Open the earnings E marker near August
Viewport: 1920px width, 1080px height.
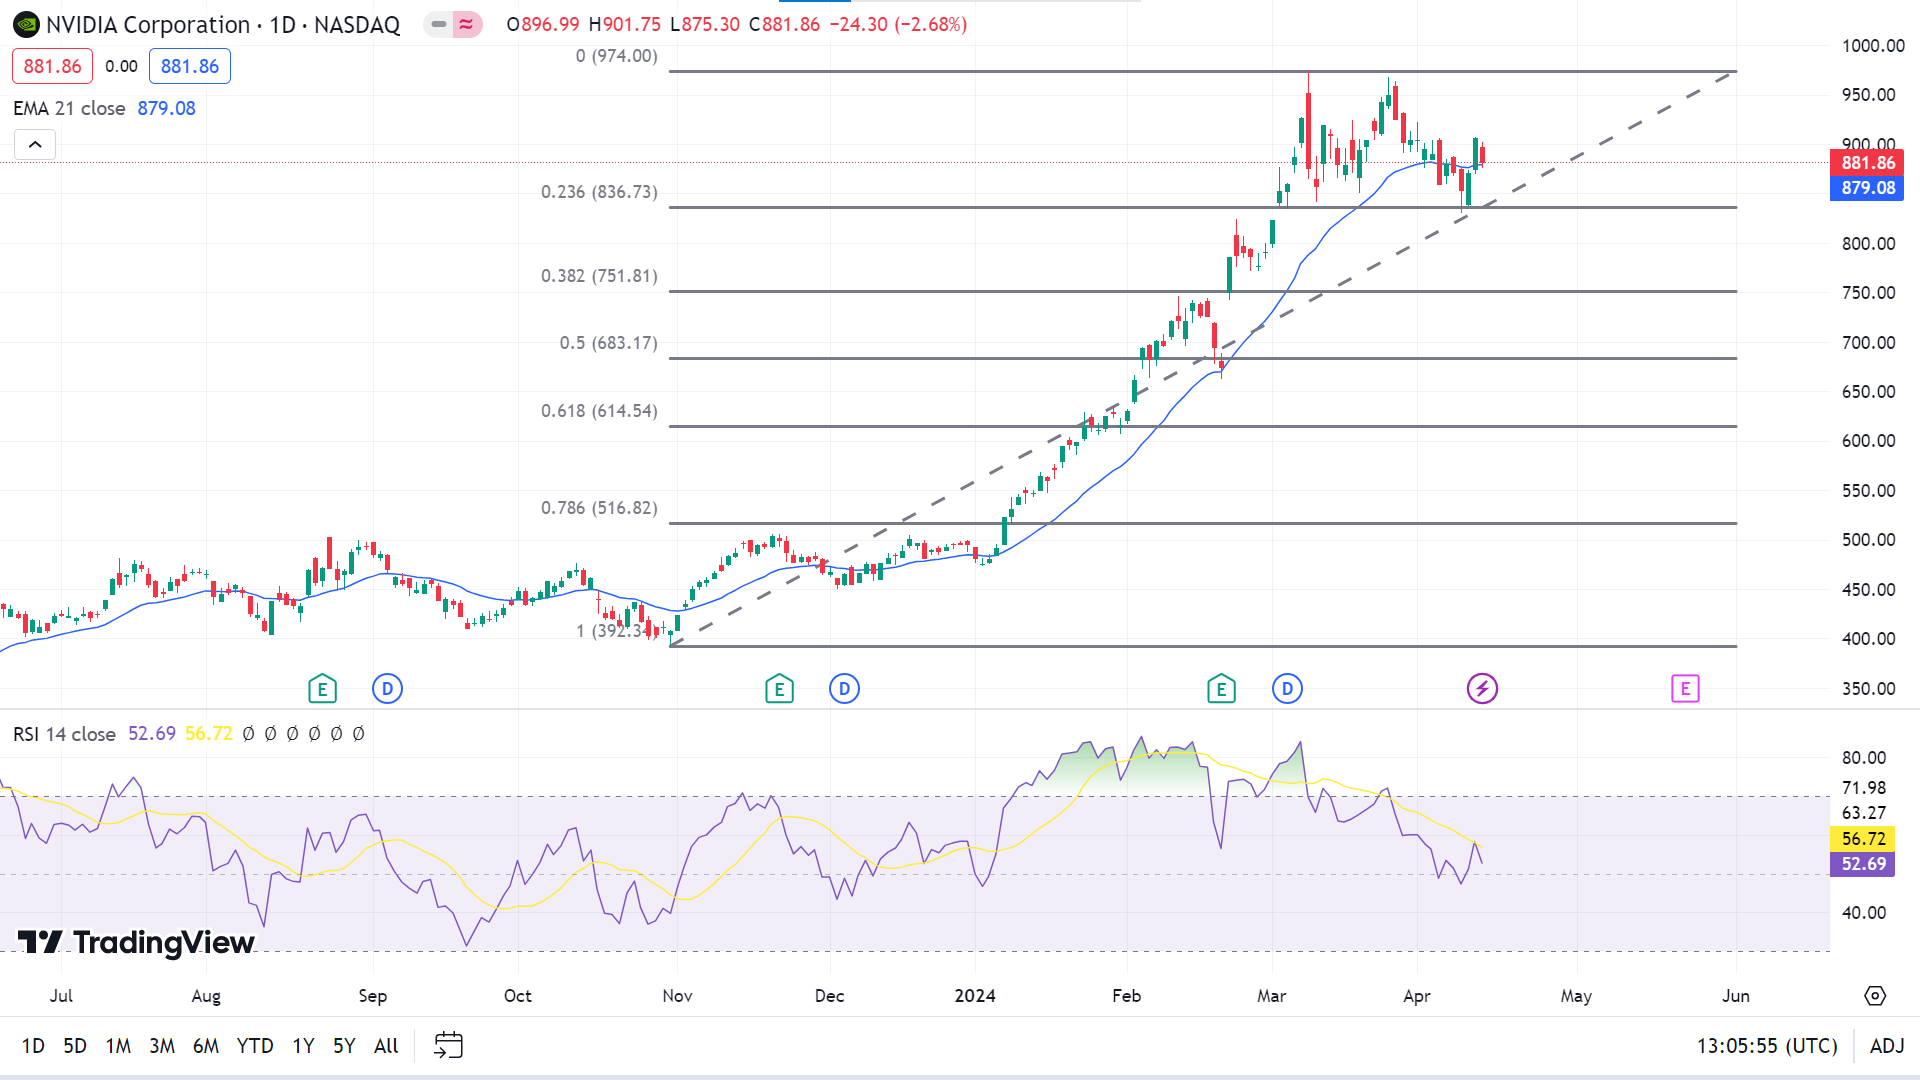tap(322, 689)
